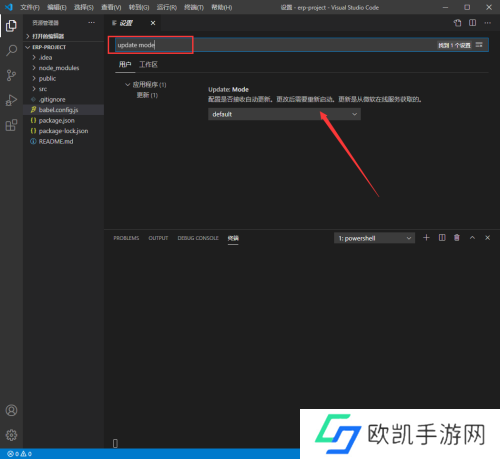Switch to the Workspace settings tab

click(148, 64)
